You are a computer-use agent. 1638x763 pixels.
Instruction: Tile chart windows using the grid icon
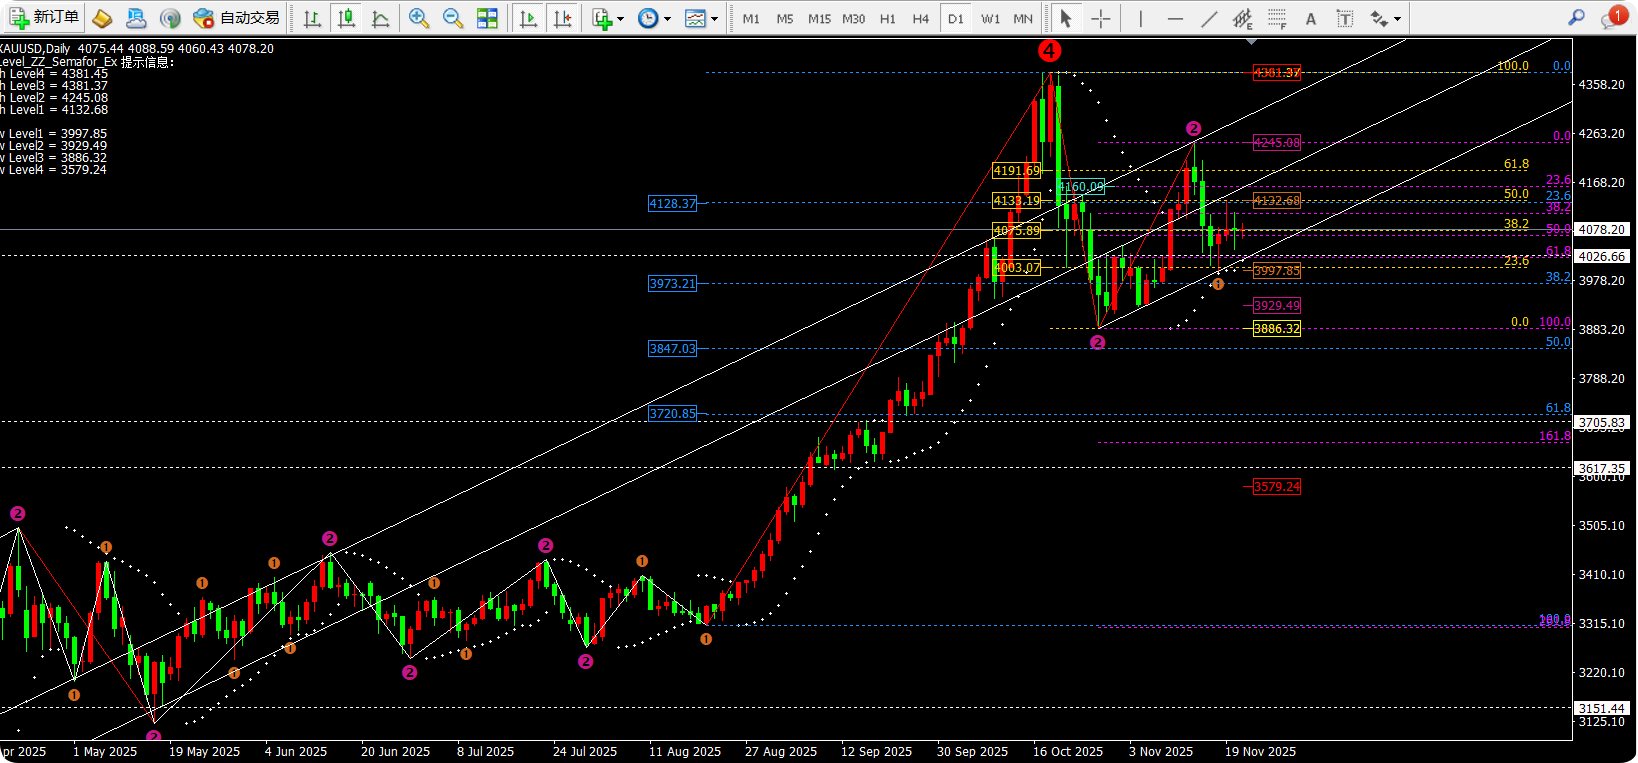(487, 18)
